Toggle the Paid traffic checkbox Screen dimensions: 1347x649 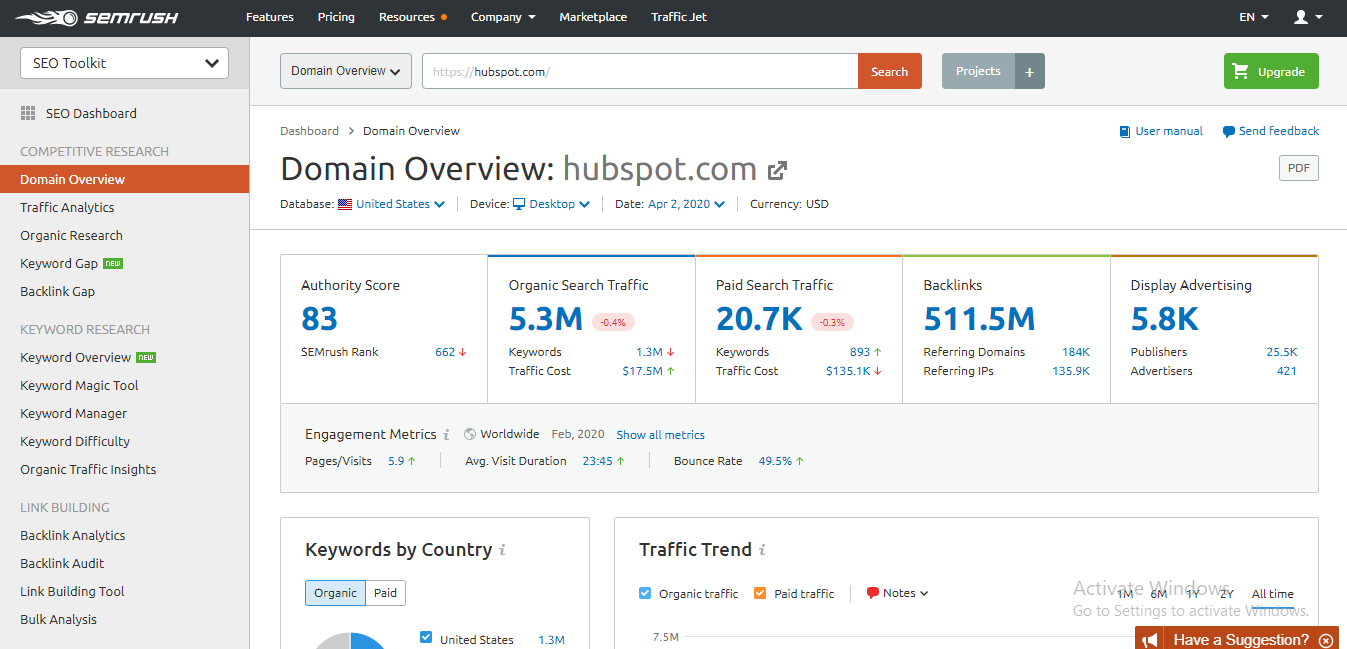click(760, 593)
